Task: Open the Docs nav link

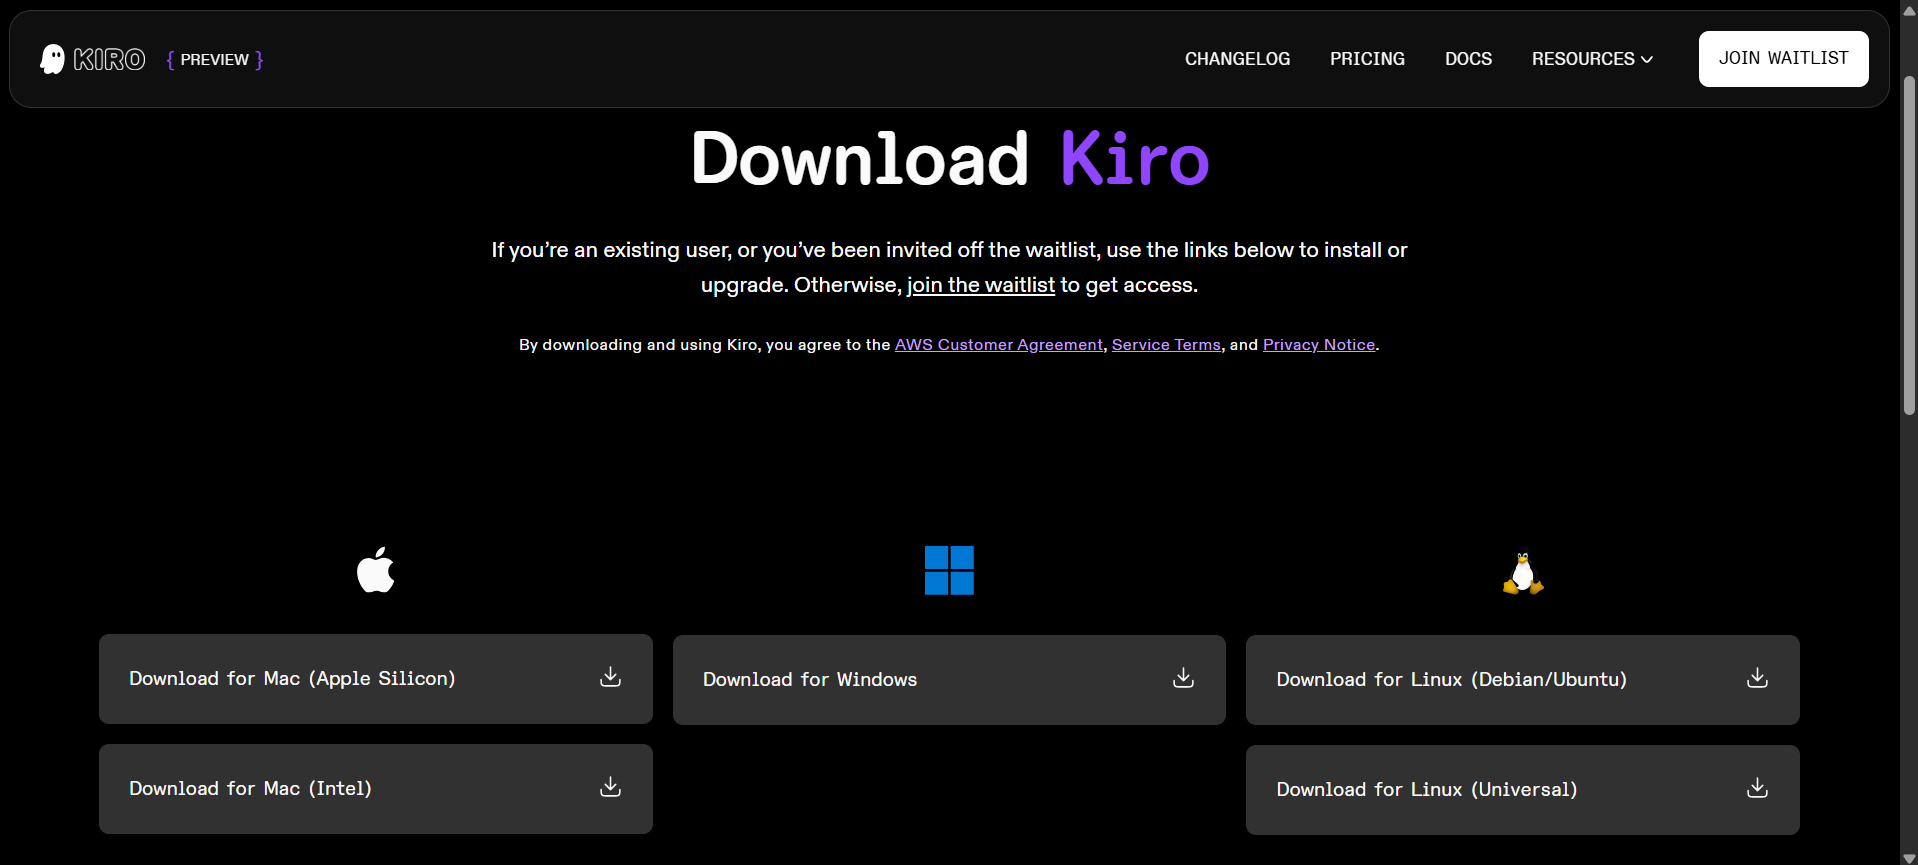Action: coord(1468,59)
